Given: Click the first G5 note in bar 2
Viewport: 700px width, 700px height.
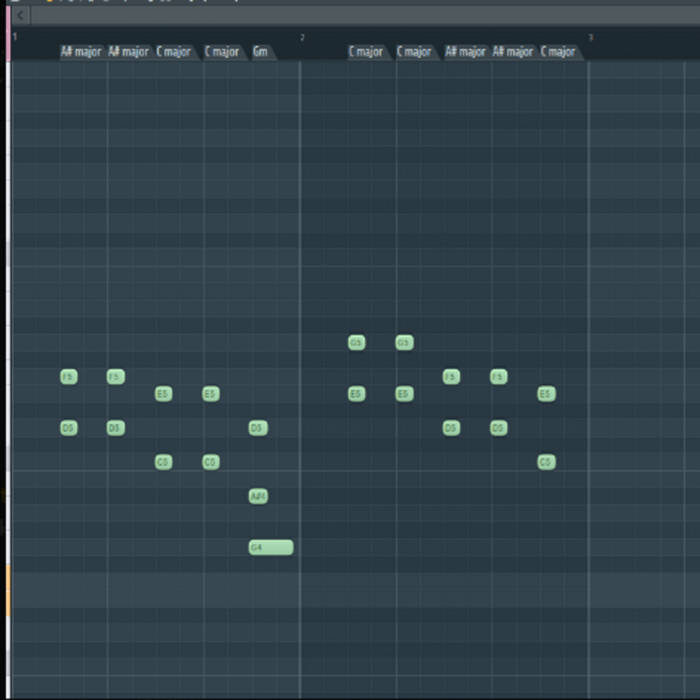Looking at the screenshot, I should (356, 343).
